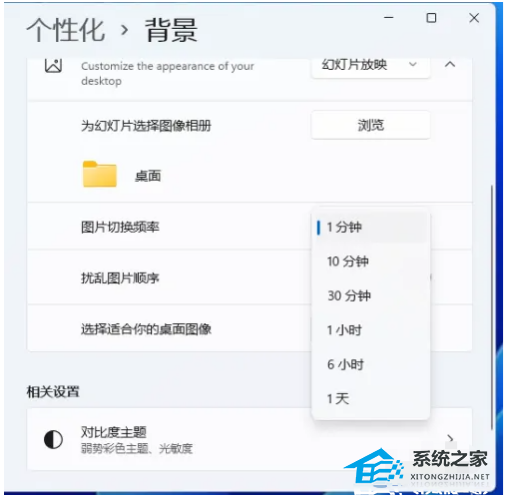
Task: Click the 浏览 browse button
Action: pos(371,125)
